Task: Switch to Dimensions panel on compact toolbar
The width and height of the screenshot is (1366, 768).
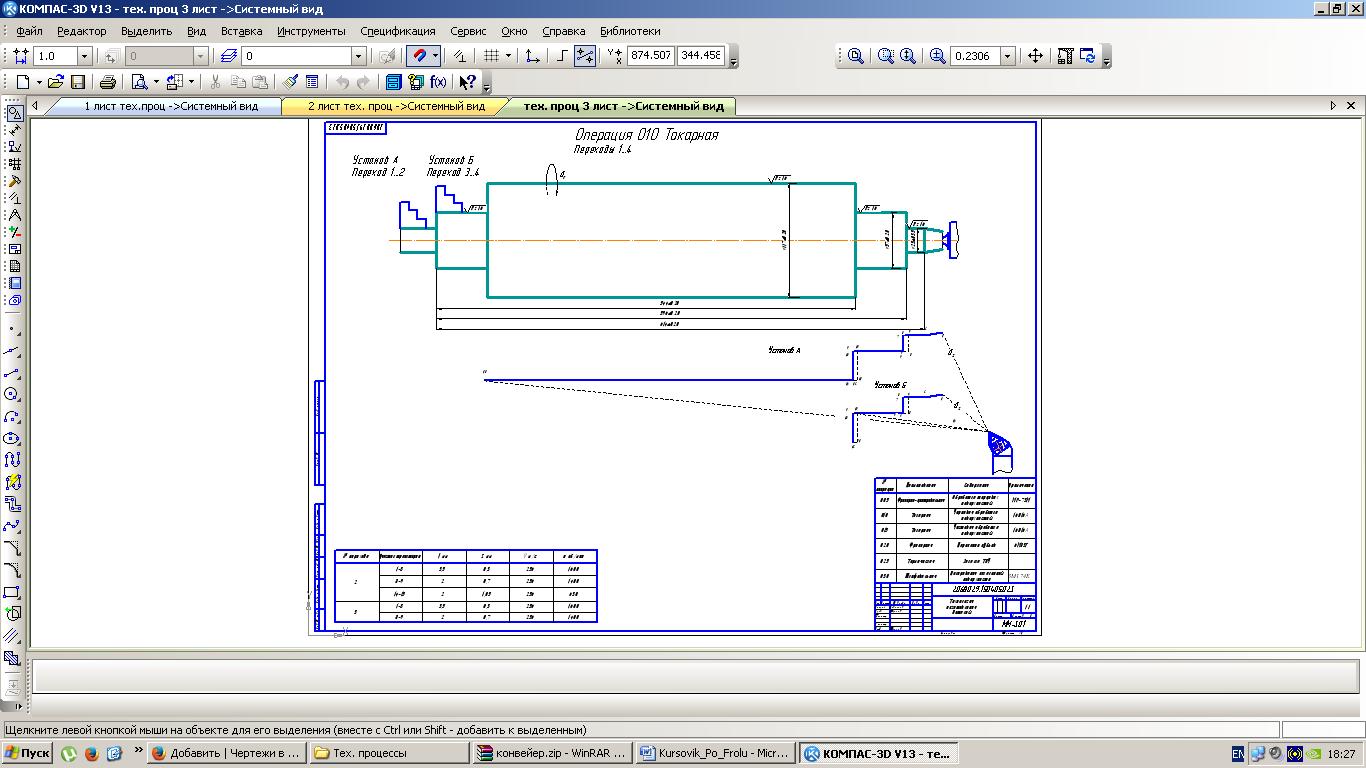Action: pos(14,130)
